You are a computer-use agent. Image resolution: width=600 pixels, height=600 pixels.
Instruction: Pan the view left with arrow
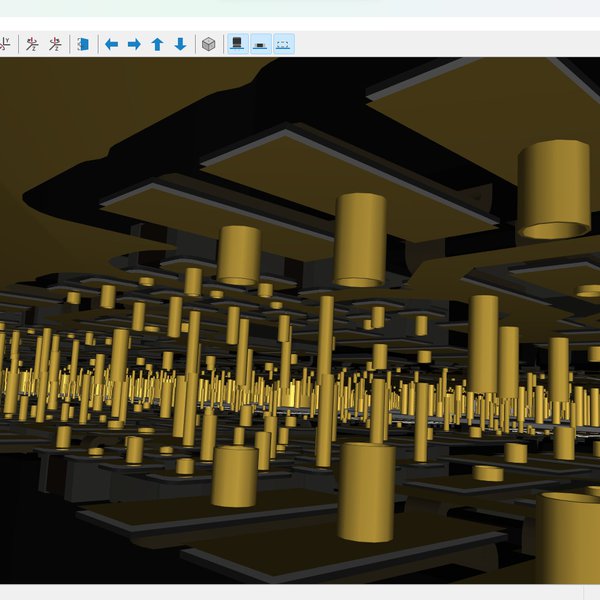pyautogui.click(x=112, y=44)
